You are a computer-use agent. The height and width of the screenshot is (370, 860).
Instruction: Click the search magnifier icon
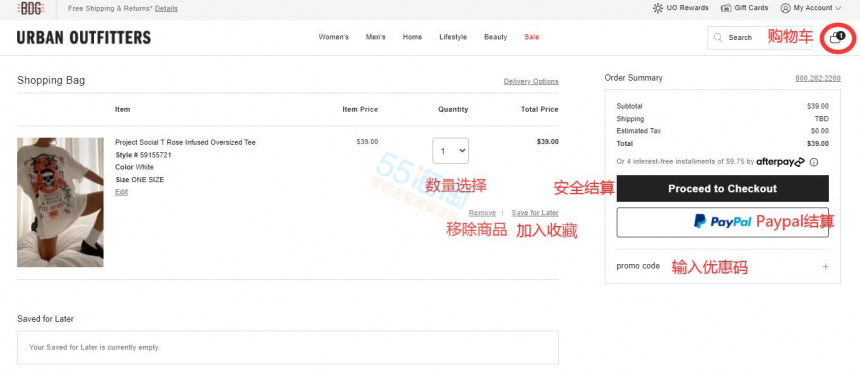coord(718,38)
